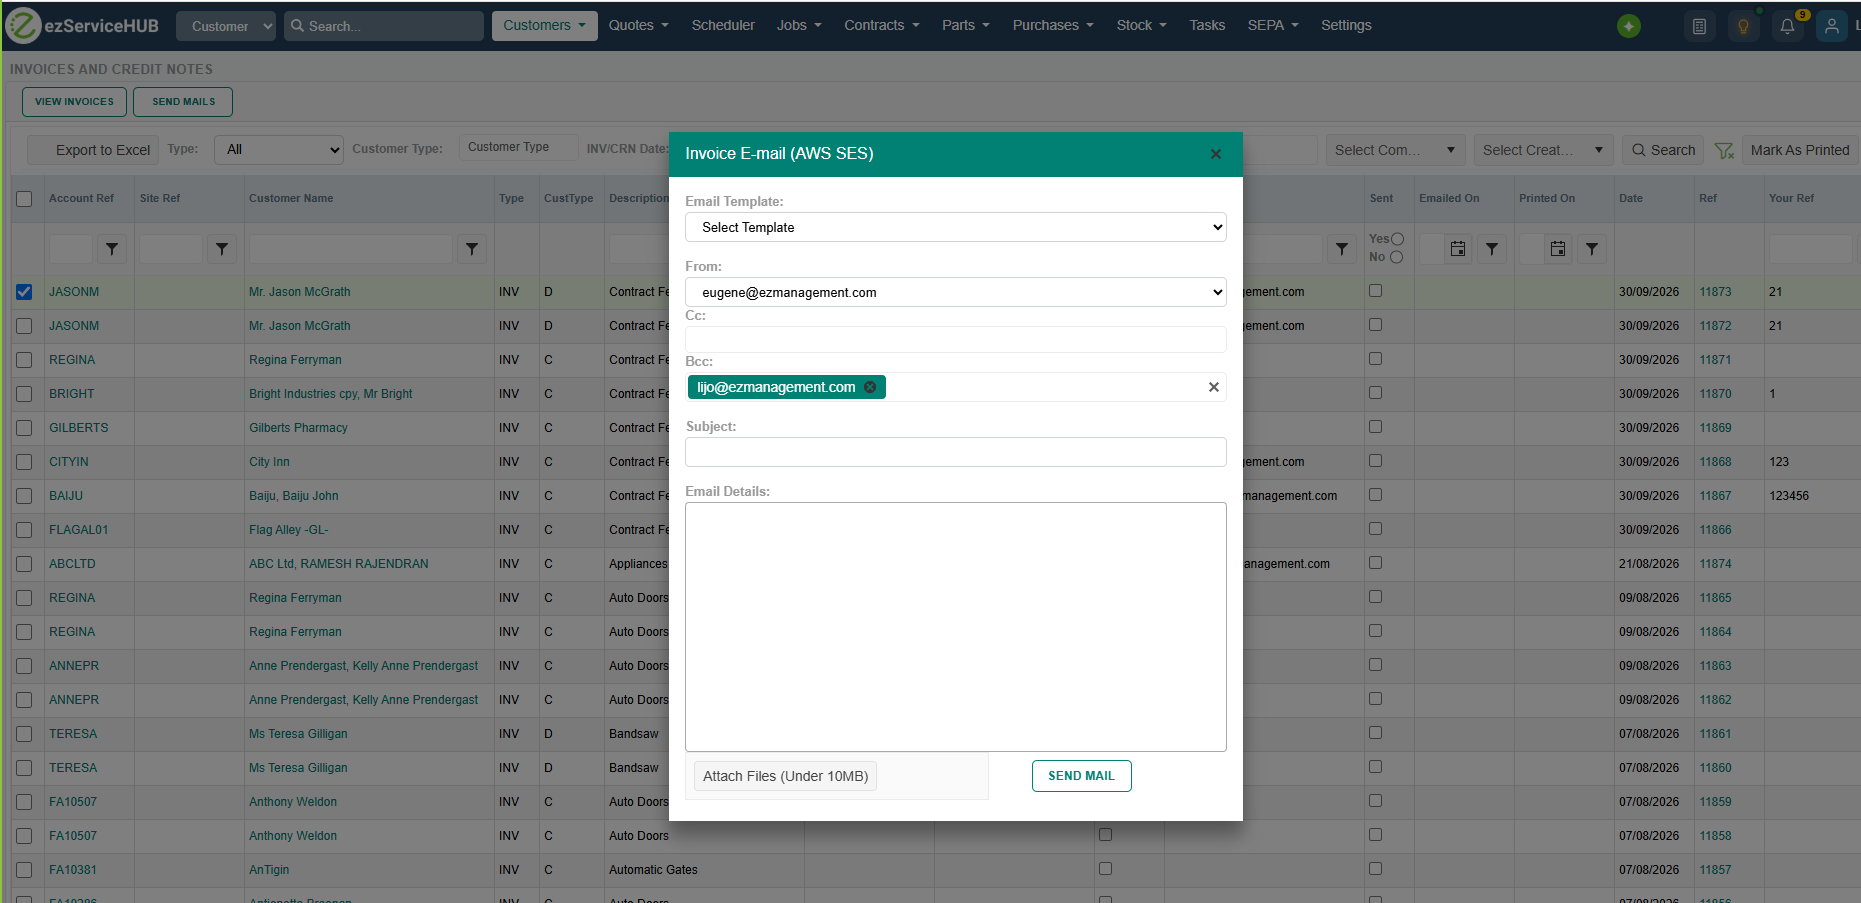The height and width of the screenshot is (903, 1861).
Task: Select the Sent Yes radio button
Action: pos(1398,239)
